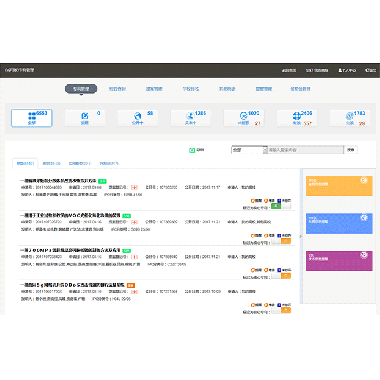Toggle the orange switch on the second record
Screen dimensions: 380x380
click(281, 241)
